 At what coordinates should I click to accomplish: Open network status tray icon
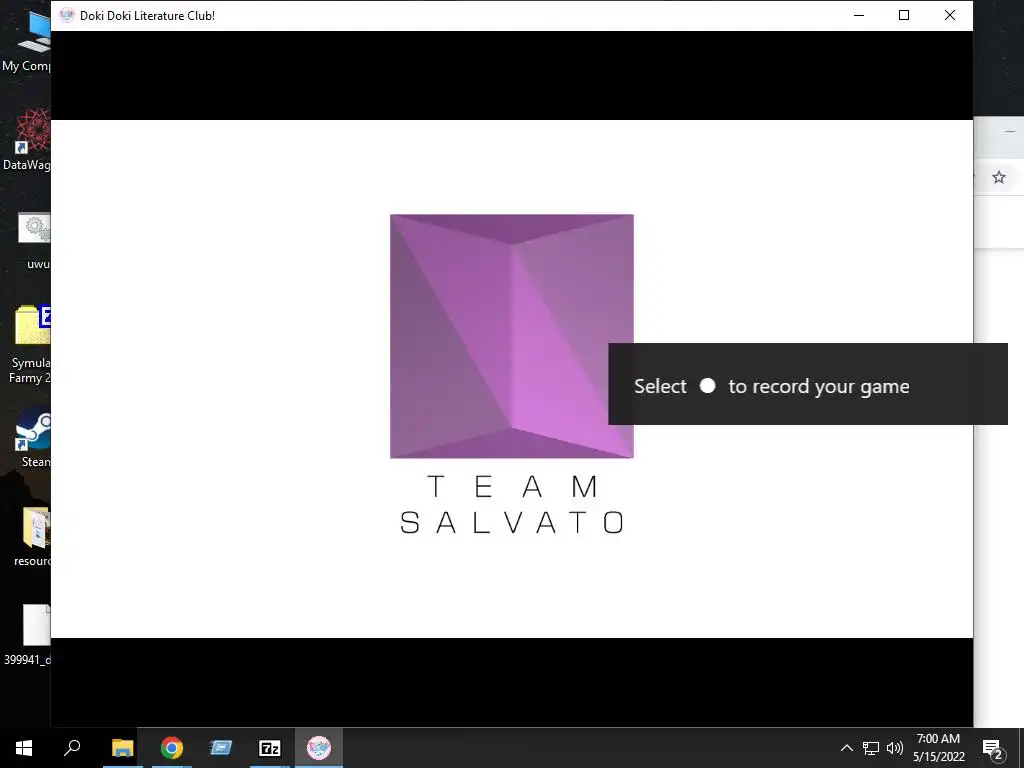coord(871,748)
